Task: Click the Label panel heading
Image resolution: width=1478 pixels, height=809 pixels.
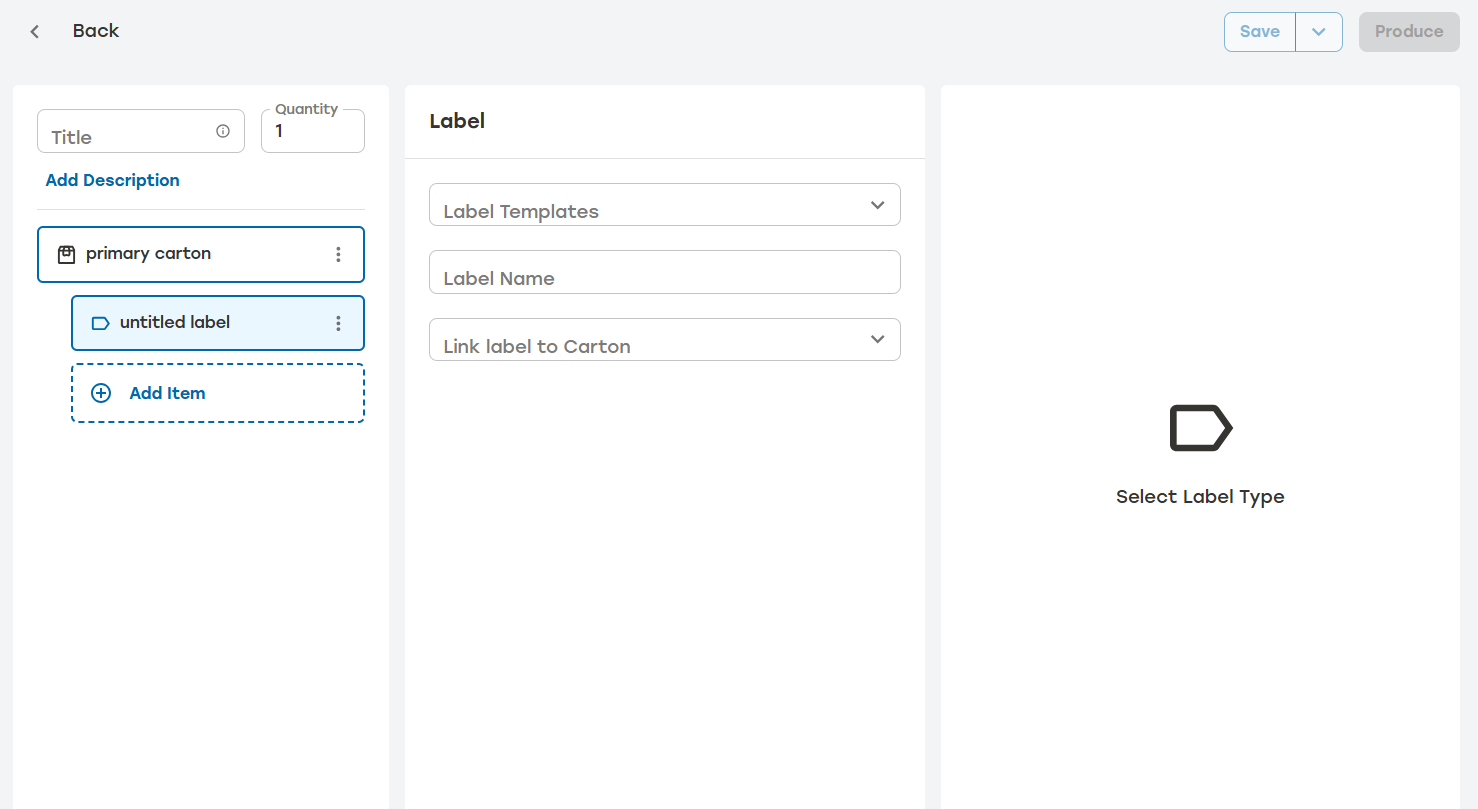Action: point(457,121)
